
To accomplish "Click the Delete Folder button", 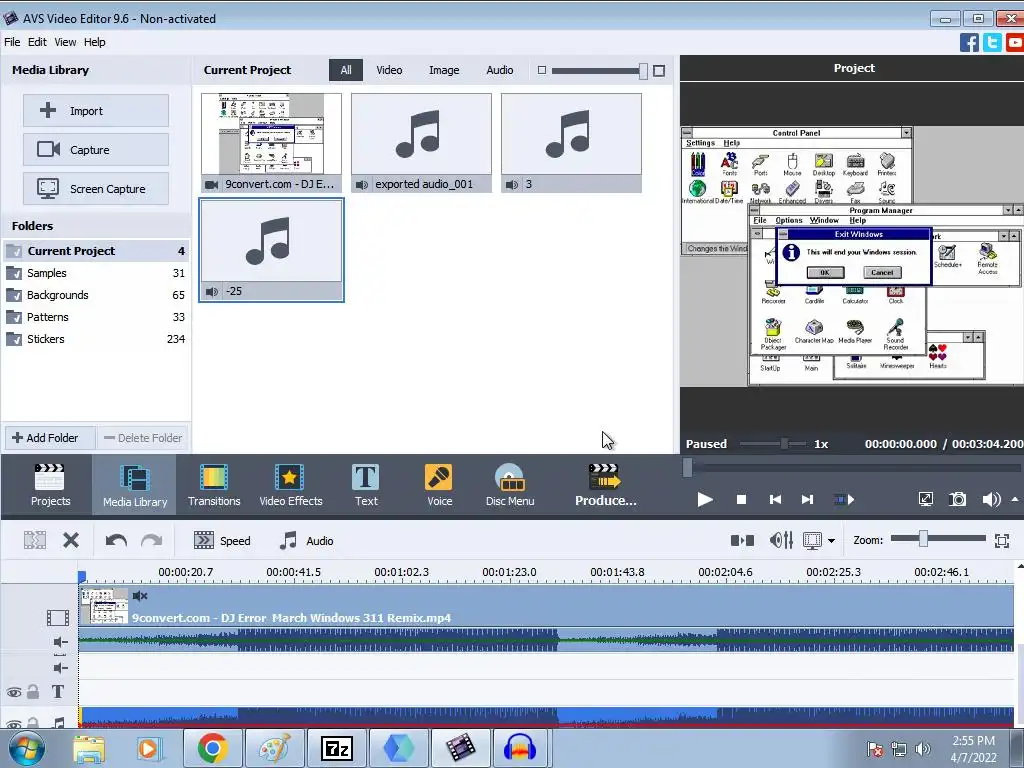I will (x=143, y=438).
